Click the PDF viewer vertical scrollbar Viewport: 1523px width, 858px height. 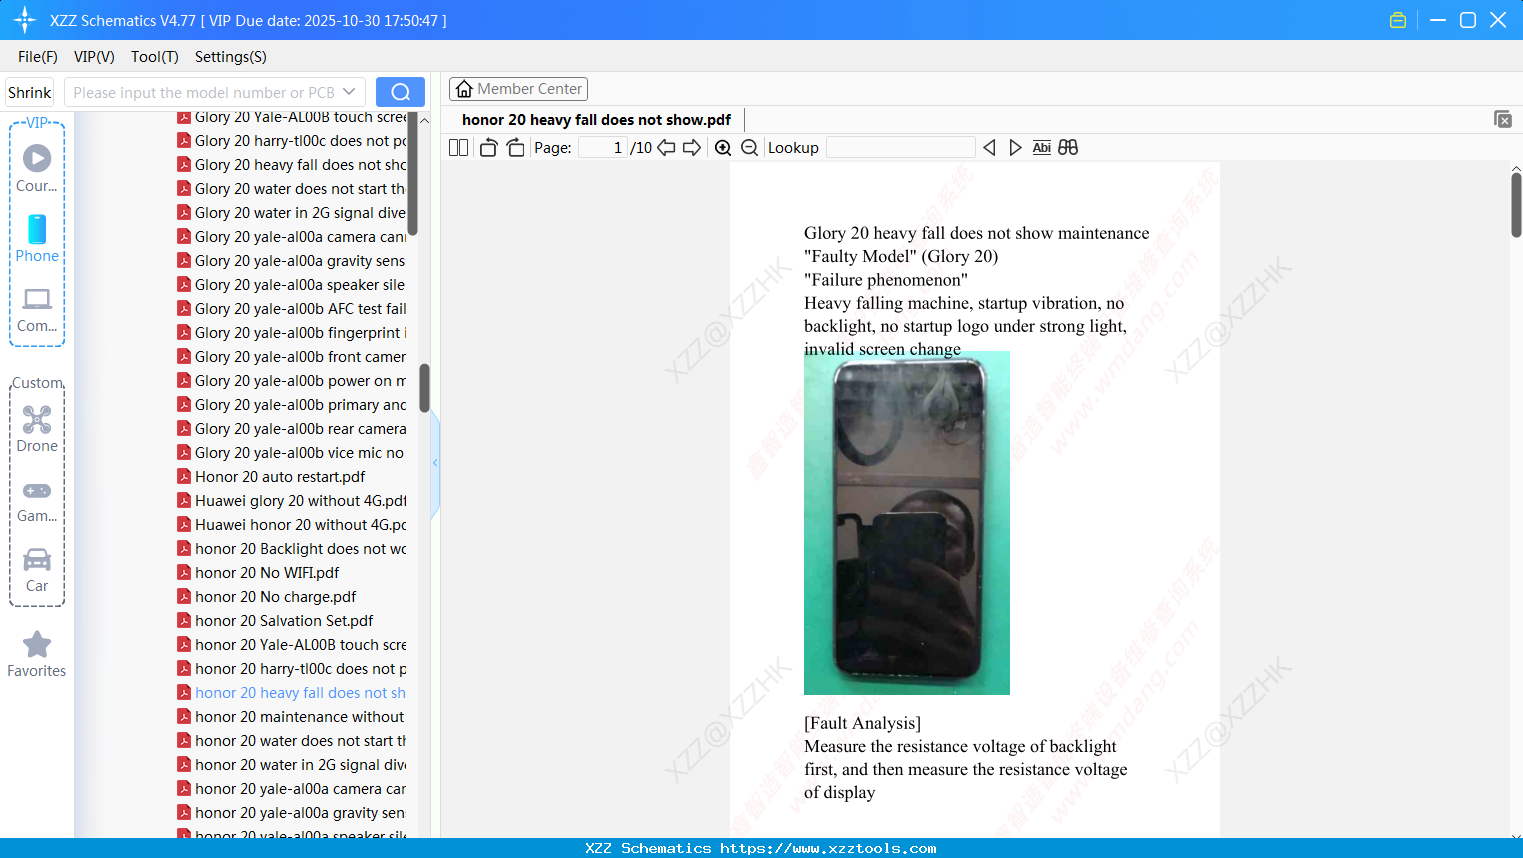pos(1516,205)
